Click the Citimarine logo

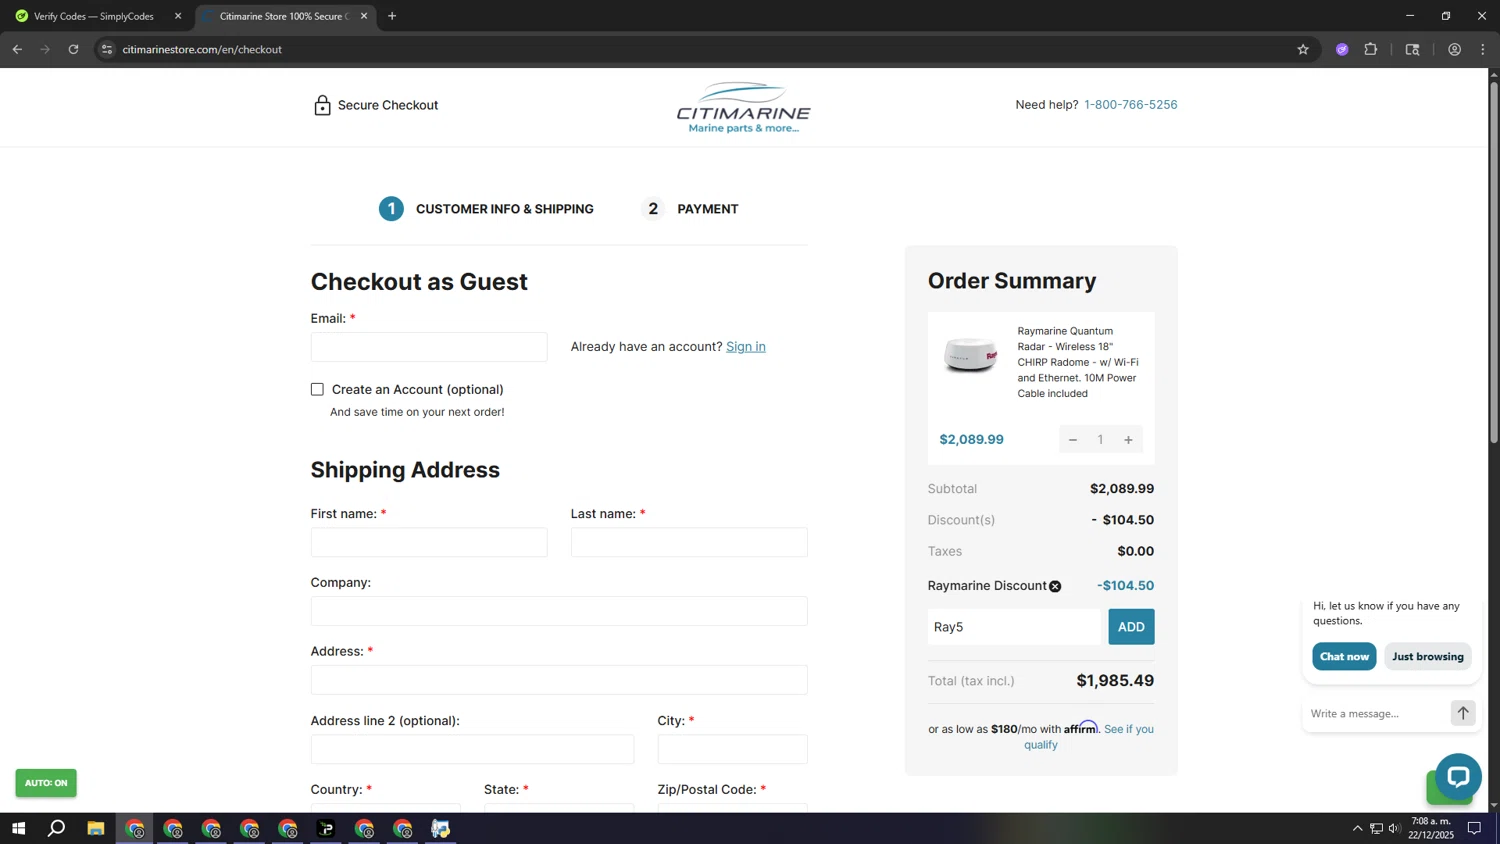pos(743,107)
